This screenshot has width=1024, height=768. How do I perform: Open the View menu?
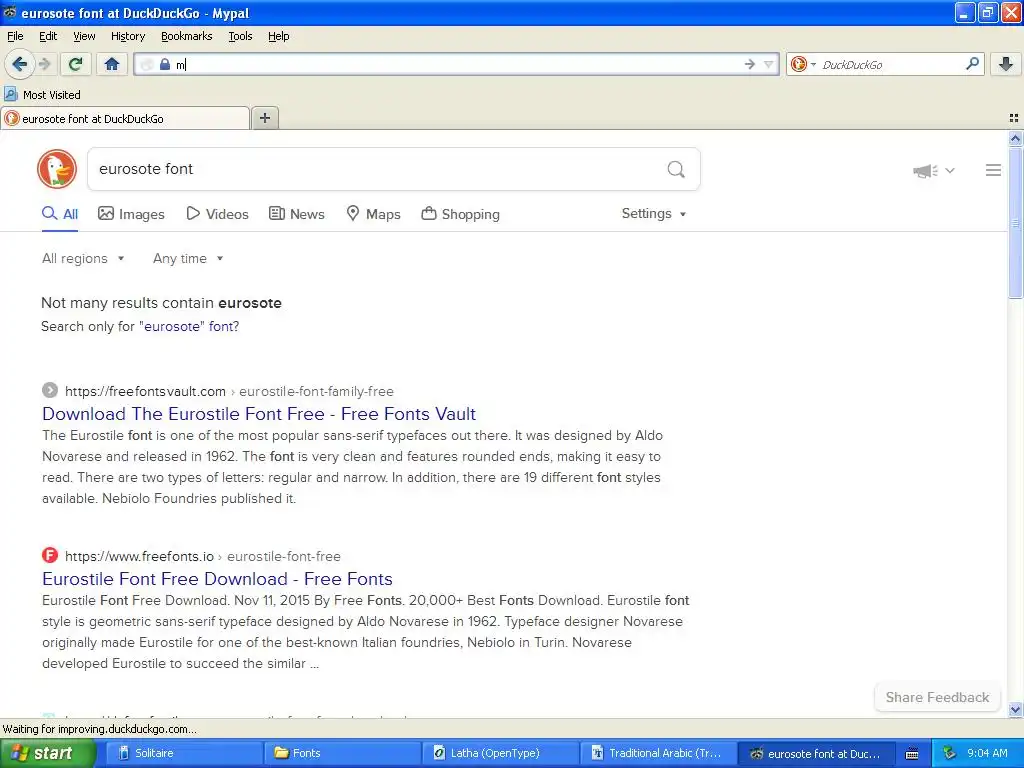coord(84,36)
